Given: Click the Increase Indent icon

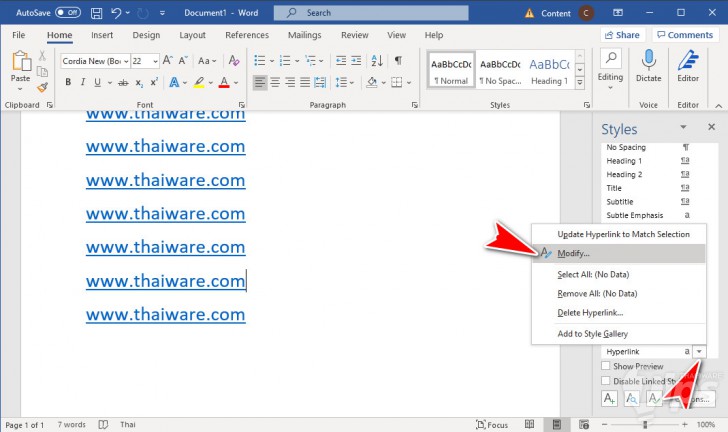Looking at the screenshot, I should (356, 60).
